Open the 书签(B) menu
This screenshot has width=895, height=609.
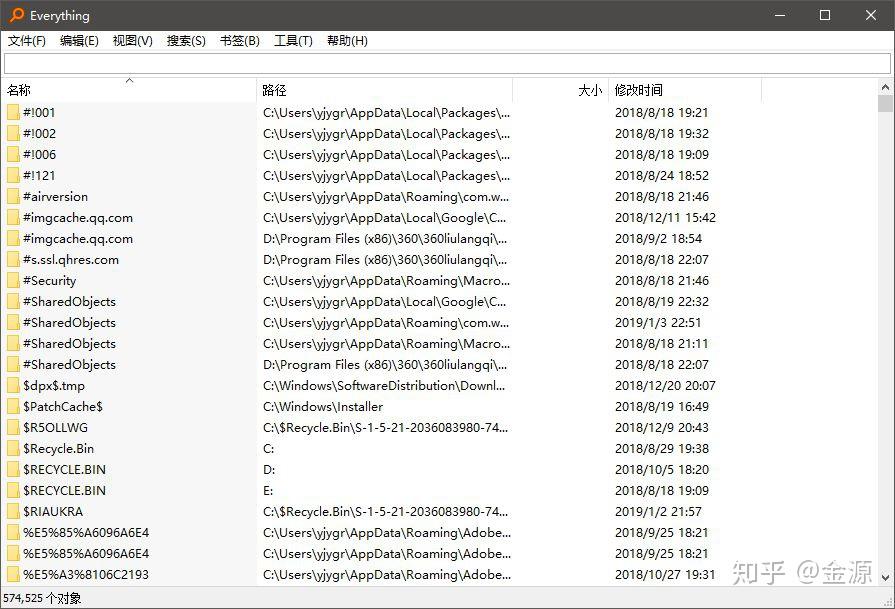(x=240, y=41)
